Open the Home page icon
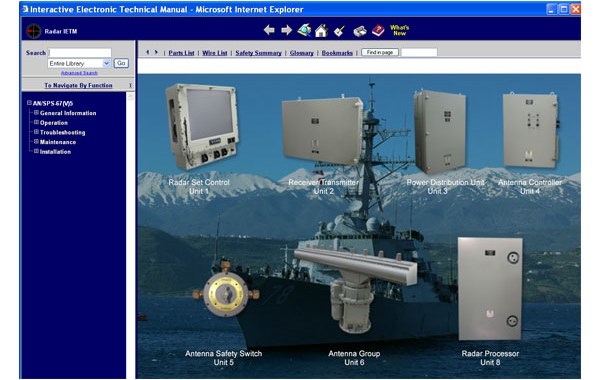Viewport: 600px width, 380px height. [x=321, y=30]
